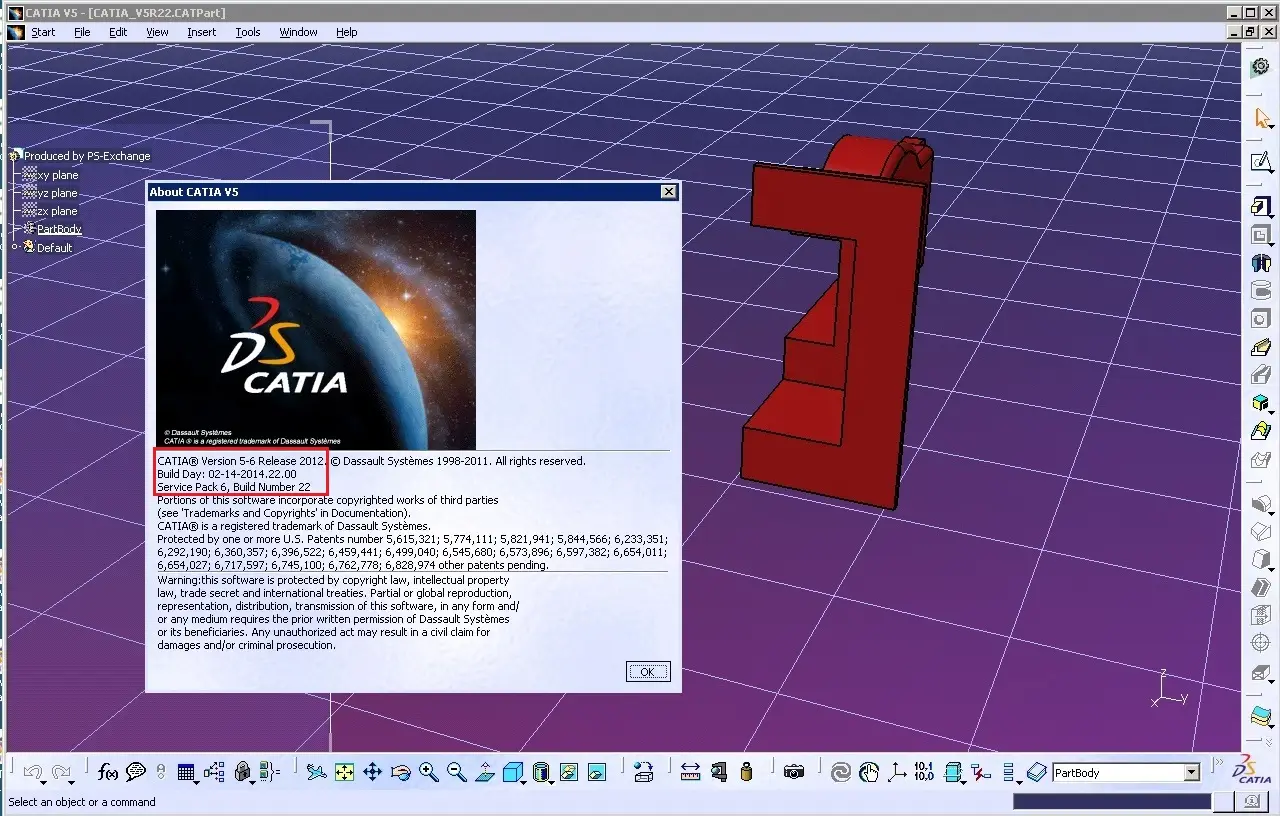
Task: Click the Measure Item icon
Action: tap(718, 772)
